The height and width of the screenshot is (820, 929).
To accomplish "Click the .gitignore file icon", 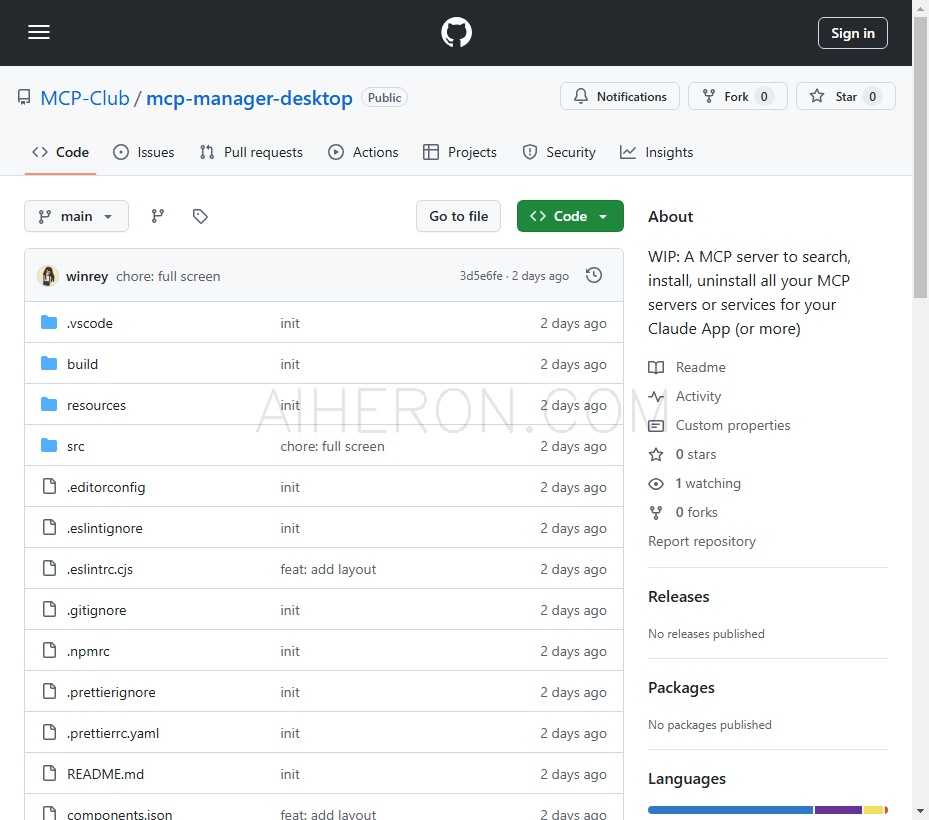I will [x=50, y=609].
